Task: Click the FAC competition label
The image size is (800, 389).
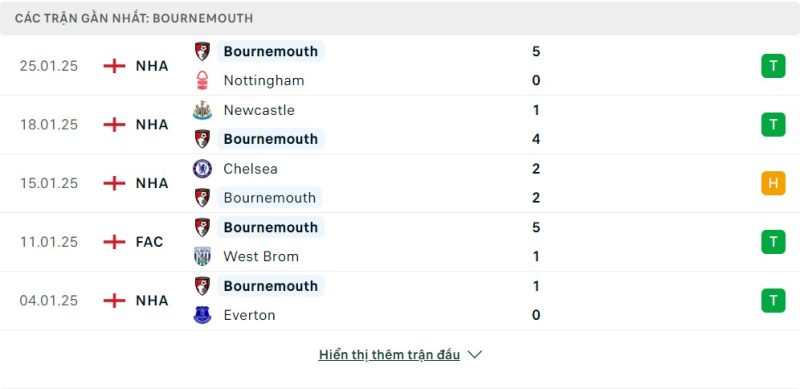Action: 149,242
